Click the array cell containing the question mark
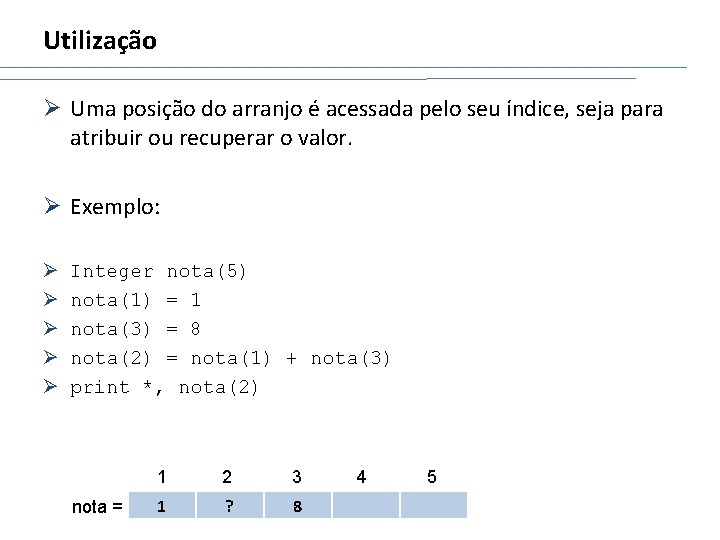Screen dimensions: 720x540 click(x=229, y=506)
